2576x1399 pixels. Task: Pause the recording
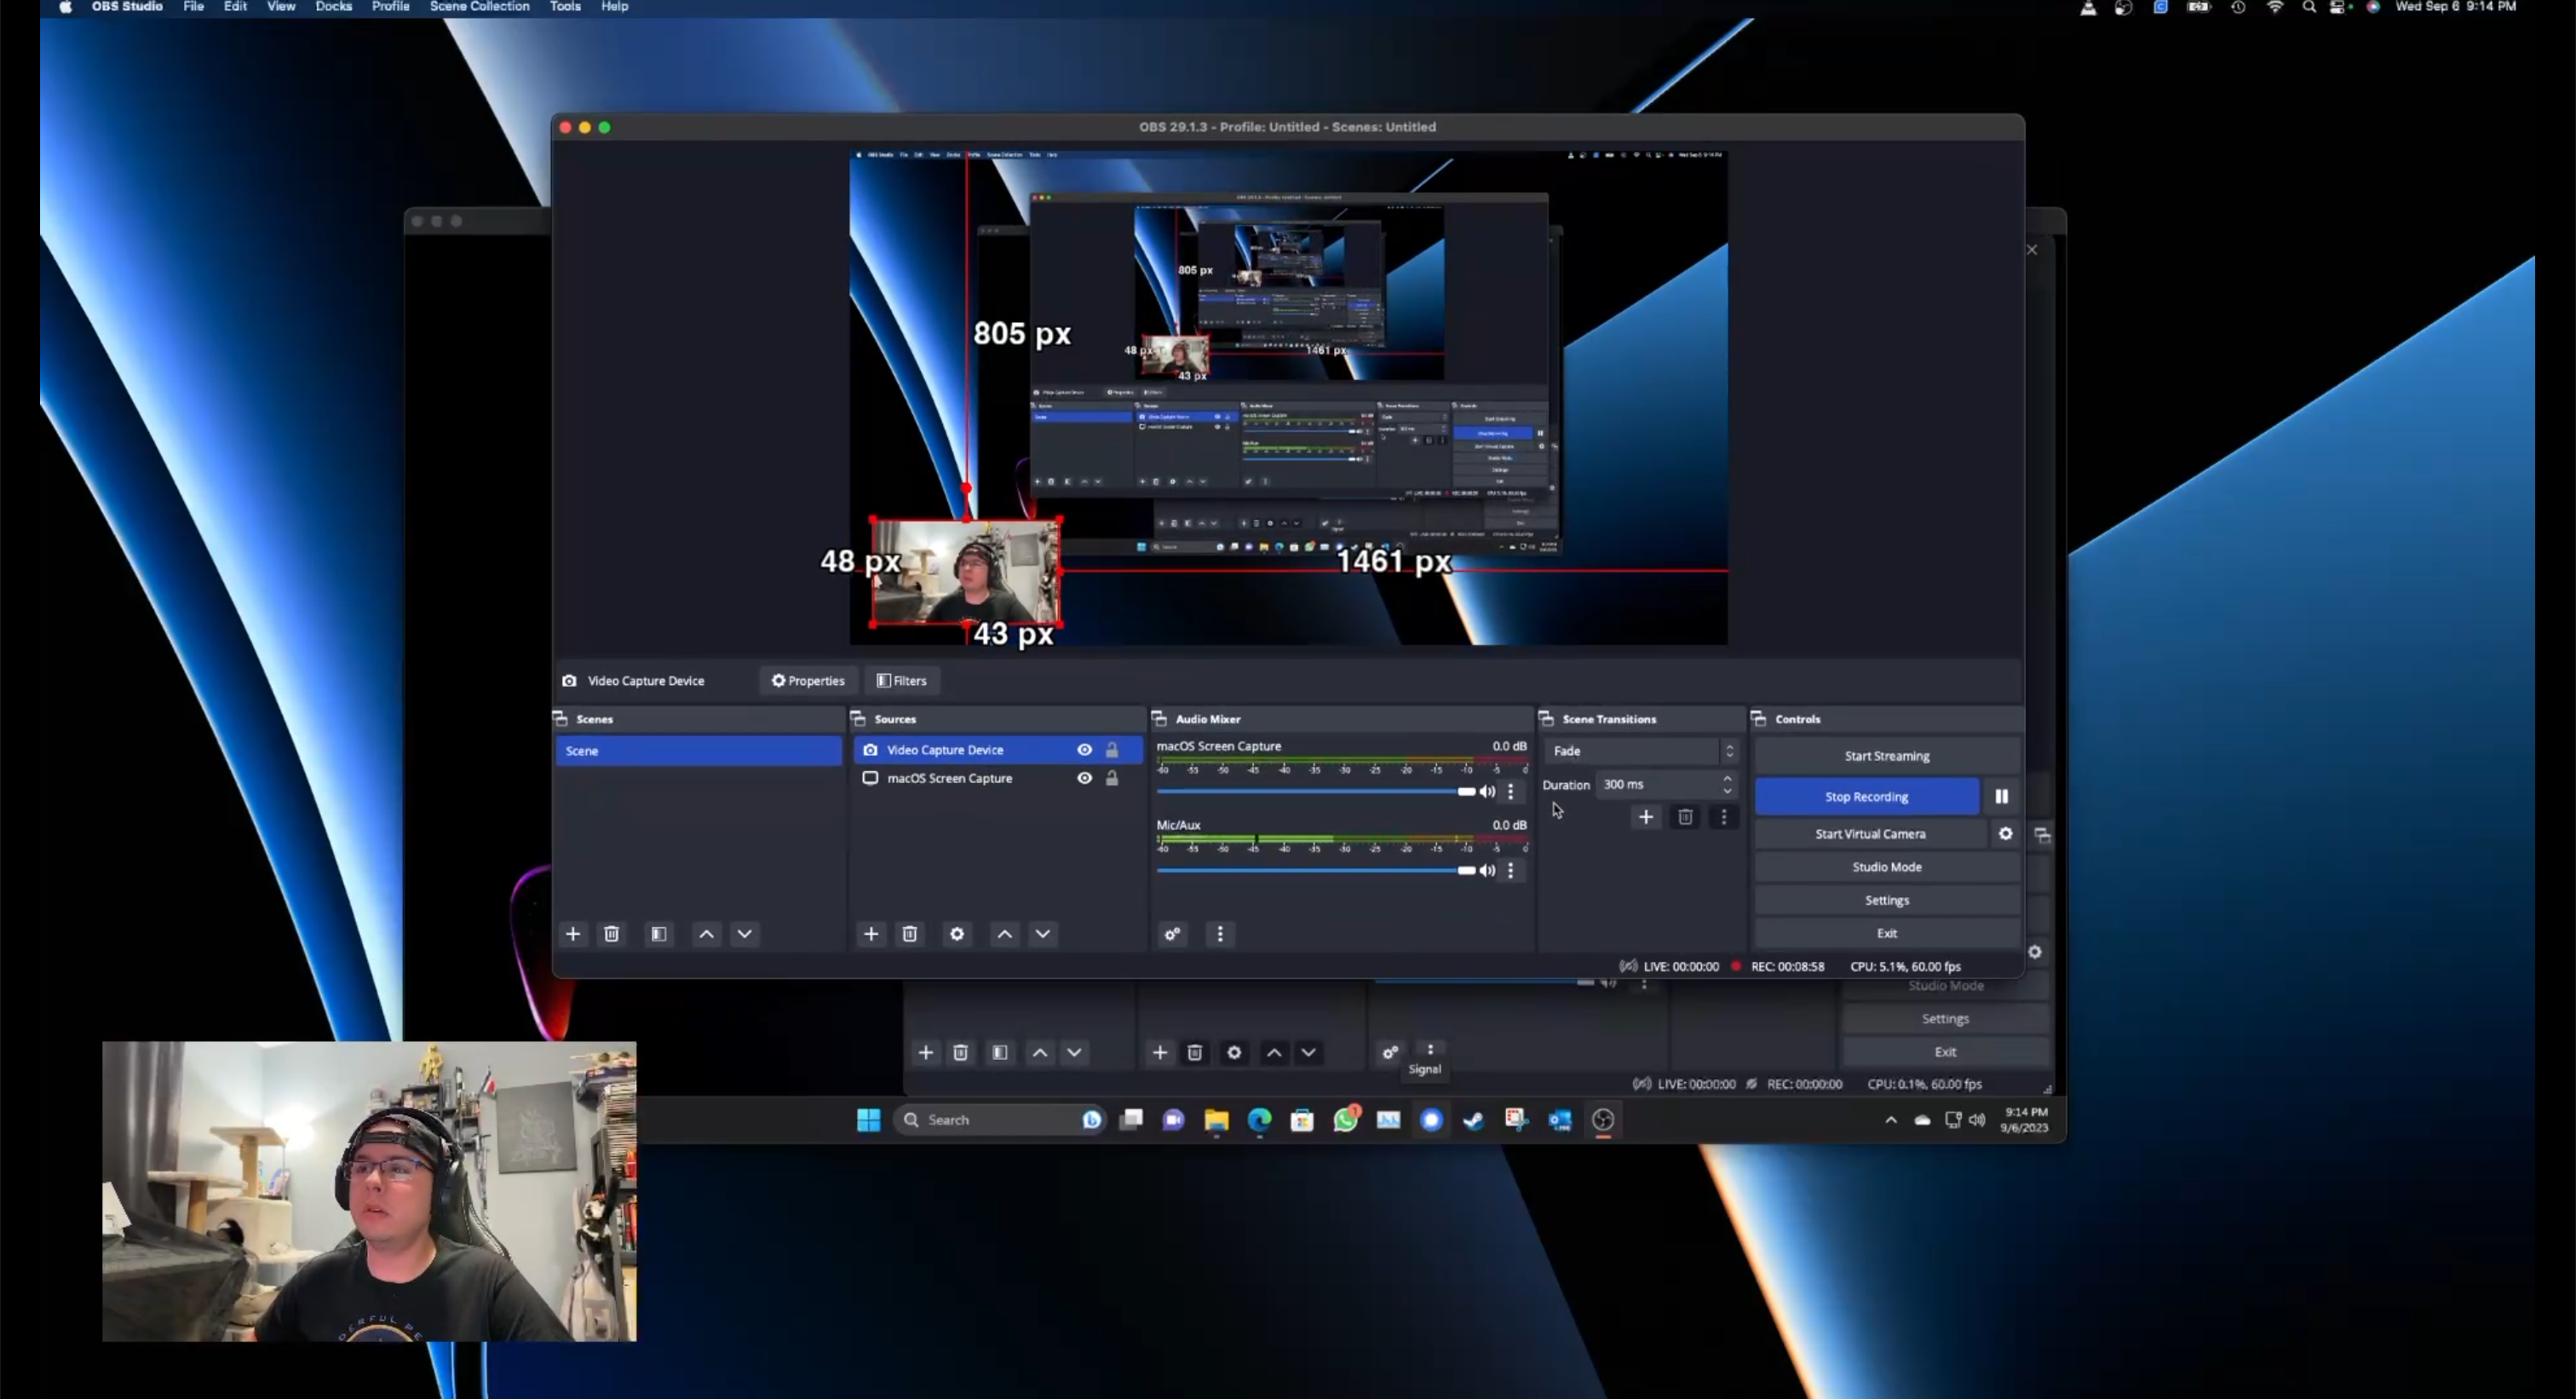point(2001,796)
